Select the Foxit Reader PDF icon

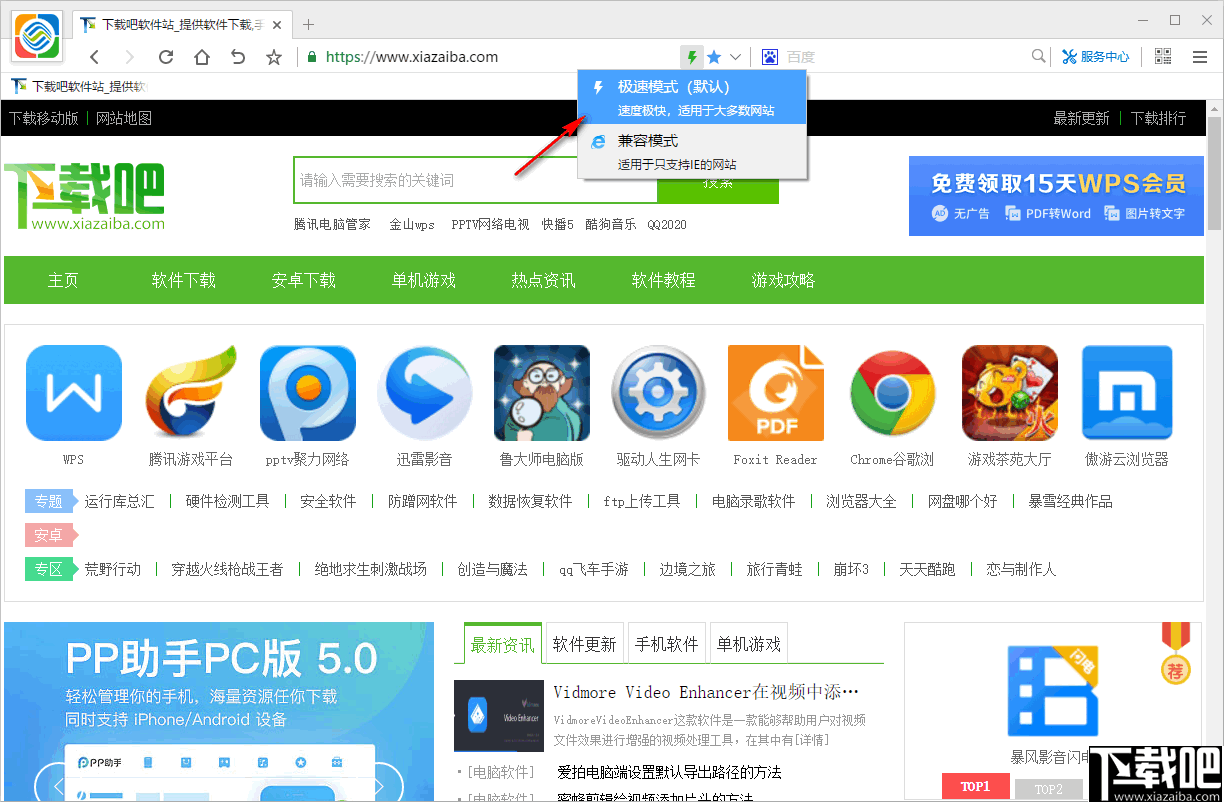tap(775, 393)
